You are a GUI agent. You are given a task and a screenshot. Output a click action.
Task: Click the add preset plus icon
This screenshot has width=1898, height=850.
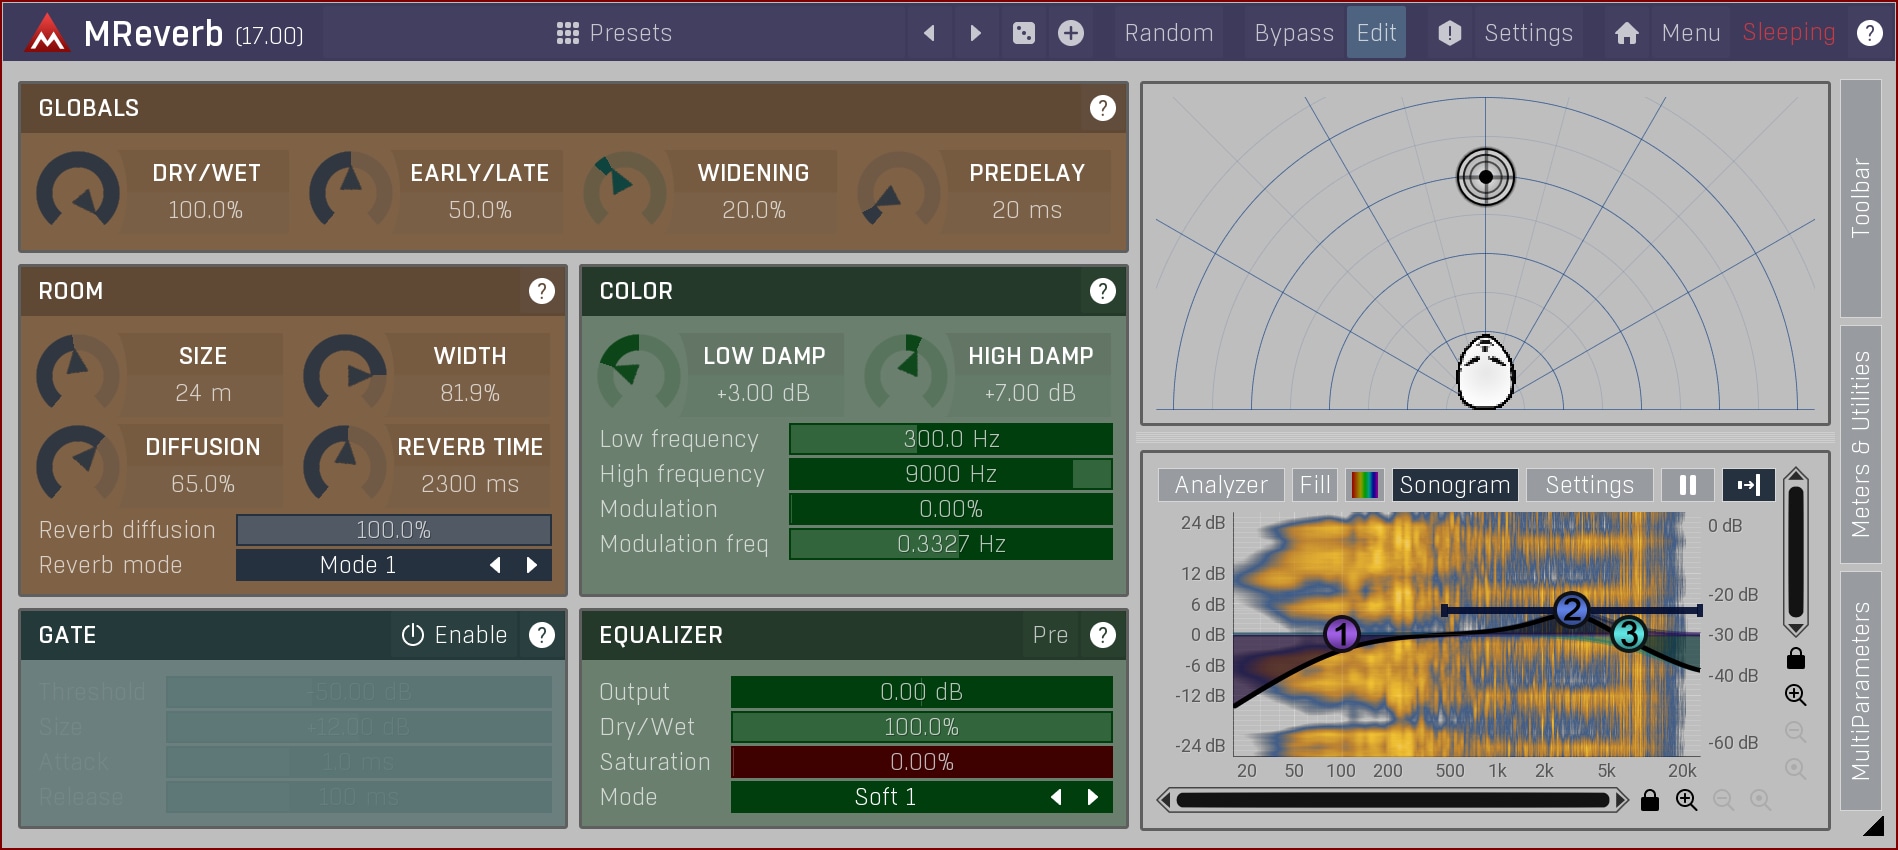(x=1071, y=33)
